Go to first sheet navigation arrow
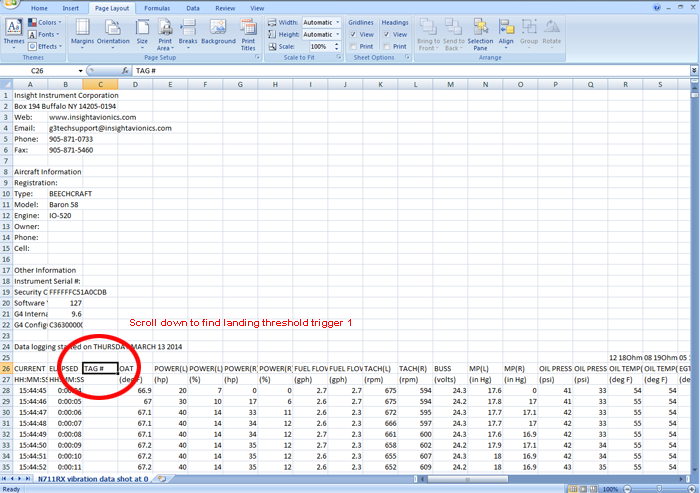Viewport: 700px width, 493px height. coord(4,479)
